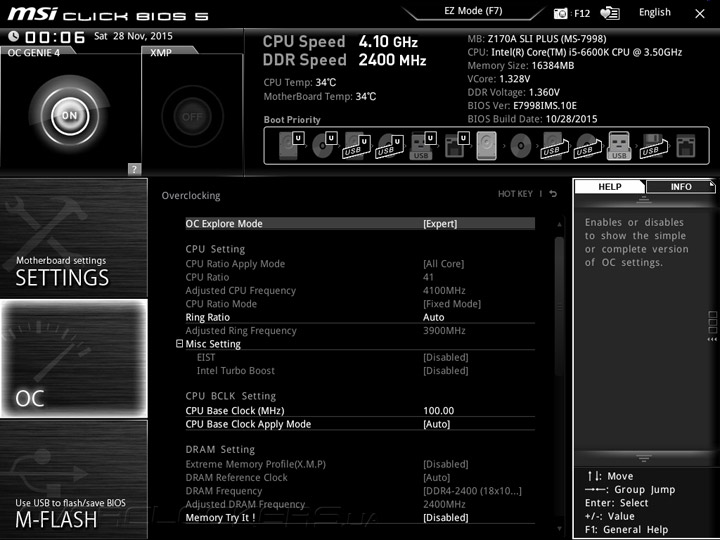Select the UEFI USB key boot icon
Image resolution: width=720 pixels, height=540 pixels.
pyautogui.click(x=422, y=146)
